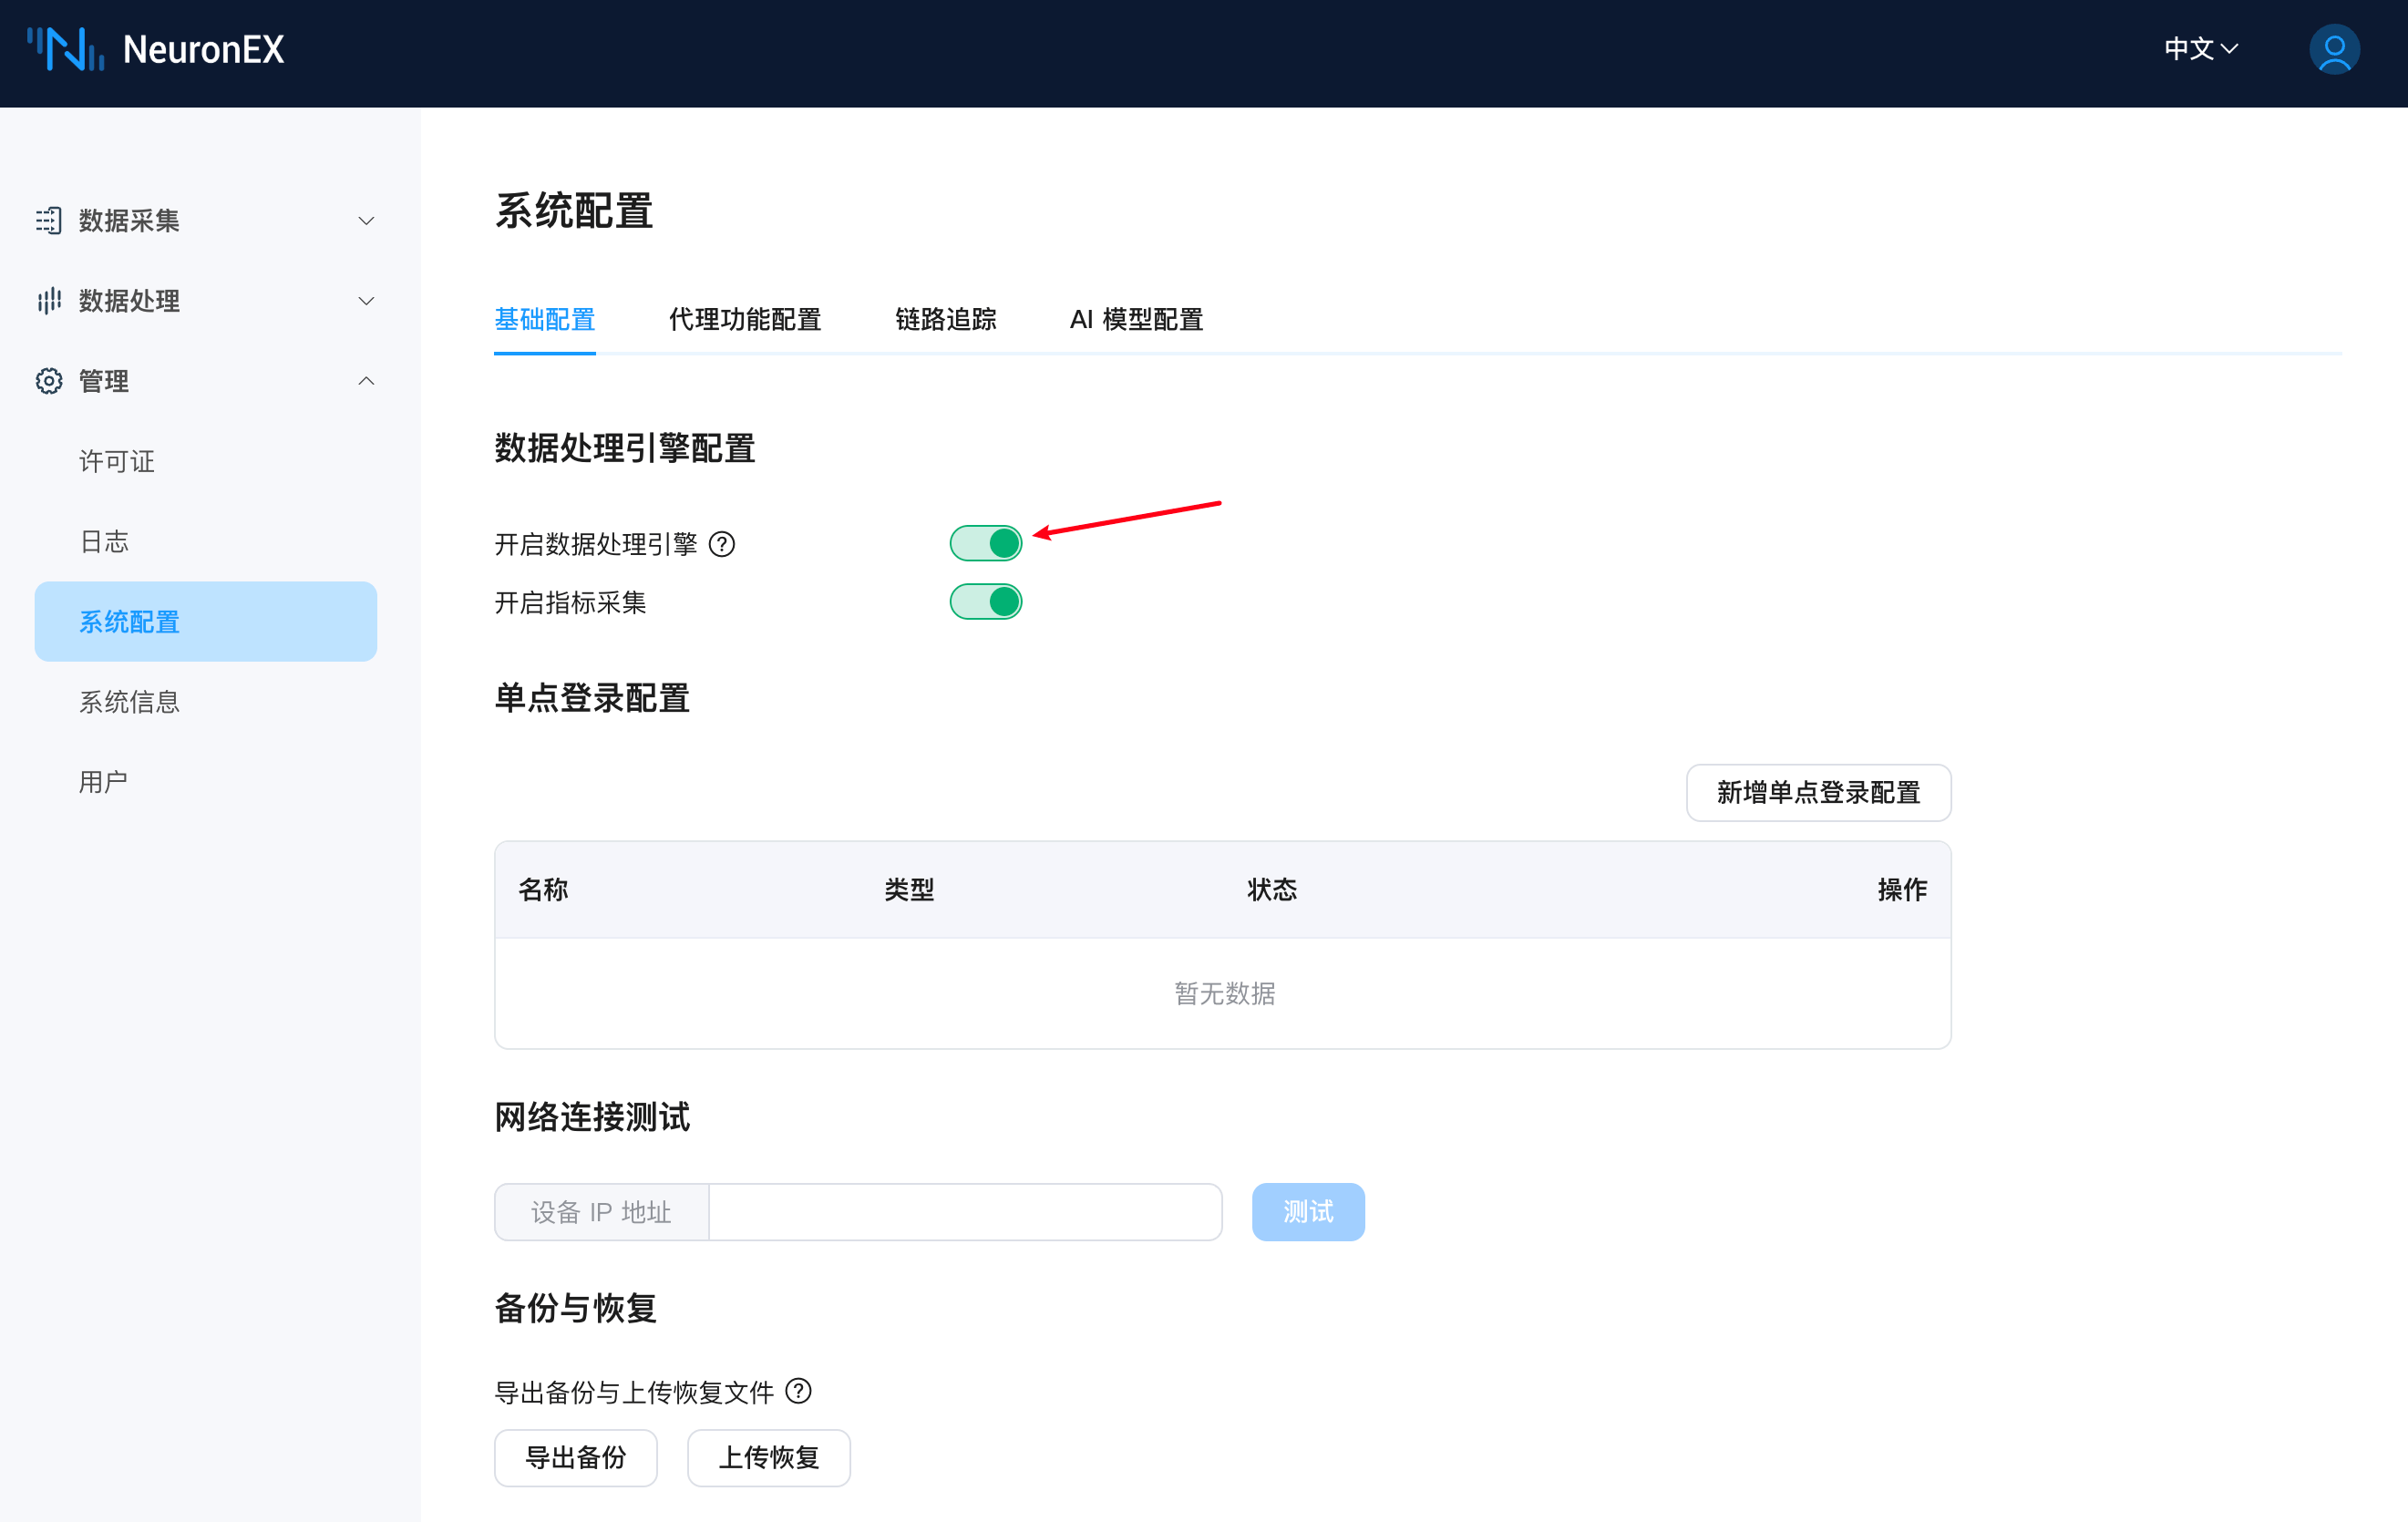Open the user avatar icon menu

click(2333, 49)
